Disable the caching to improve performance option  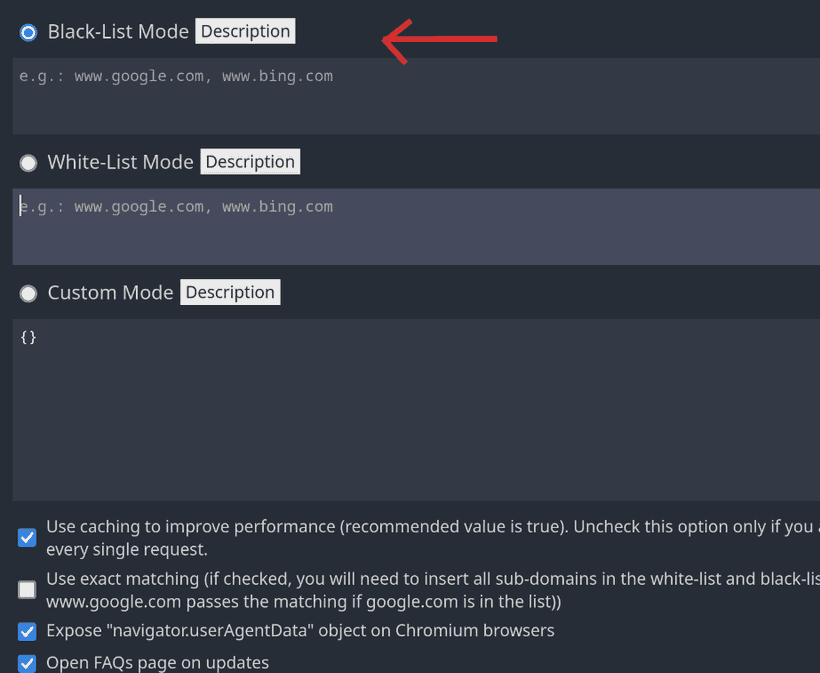click(x=26, y=538)
